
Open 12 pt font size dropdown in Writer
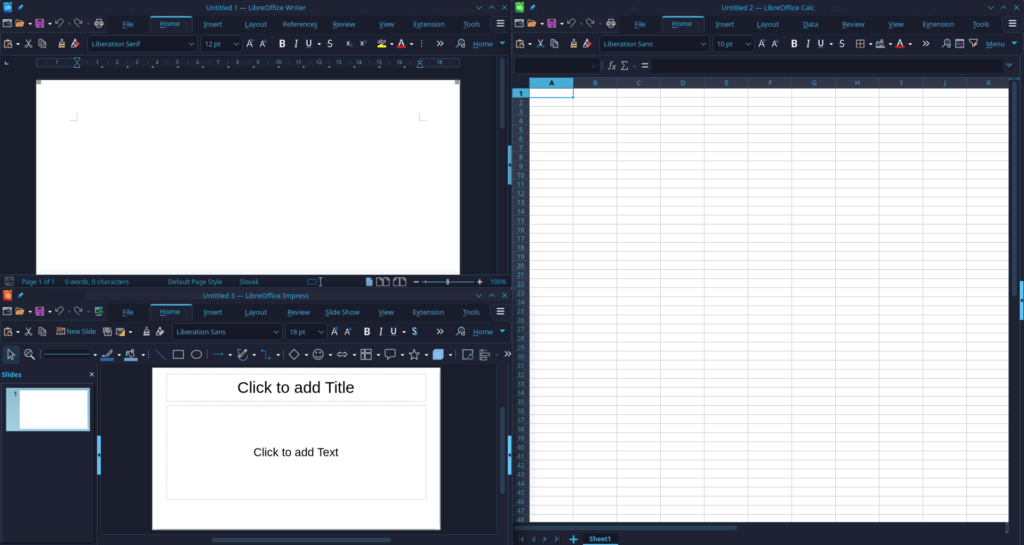tap(236, 44)
